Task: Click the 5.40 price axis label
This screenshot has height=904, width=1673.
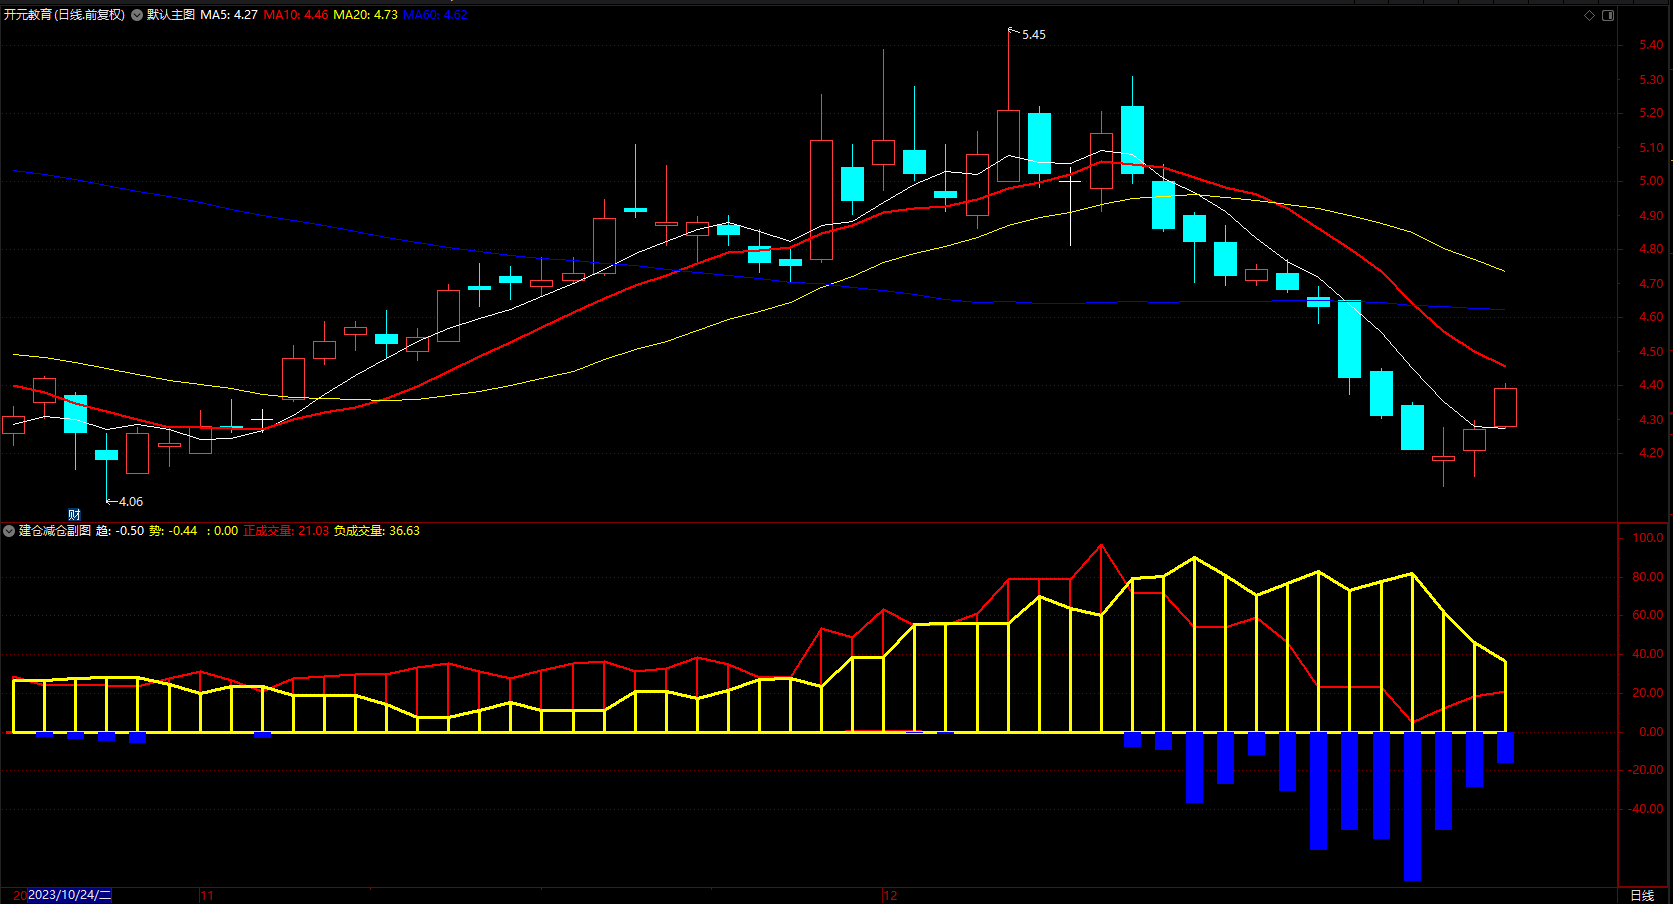Action: [1651, 45]
